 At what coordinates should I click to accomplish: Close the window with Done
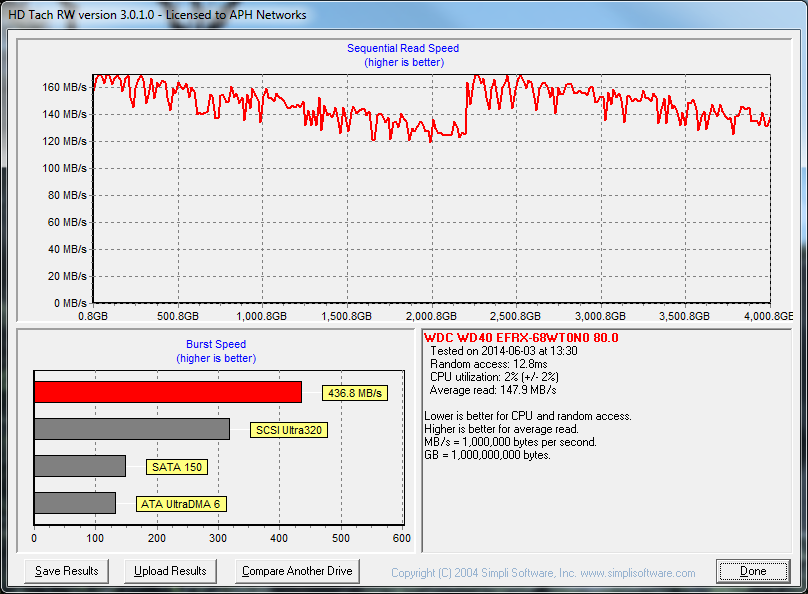point(752,571)
